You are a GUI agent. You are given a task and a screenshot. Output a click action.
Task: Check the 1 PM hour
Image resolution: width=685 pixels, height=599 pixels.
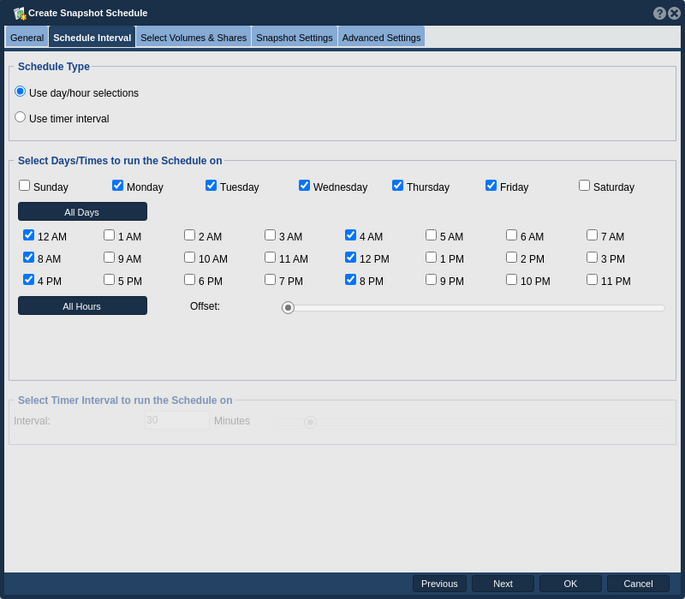tap(431, 257)
